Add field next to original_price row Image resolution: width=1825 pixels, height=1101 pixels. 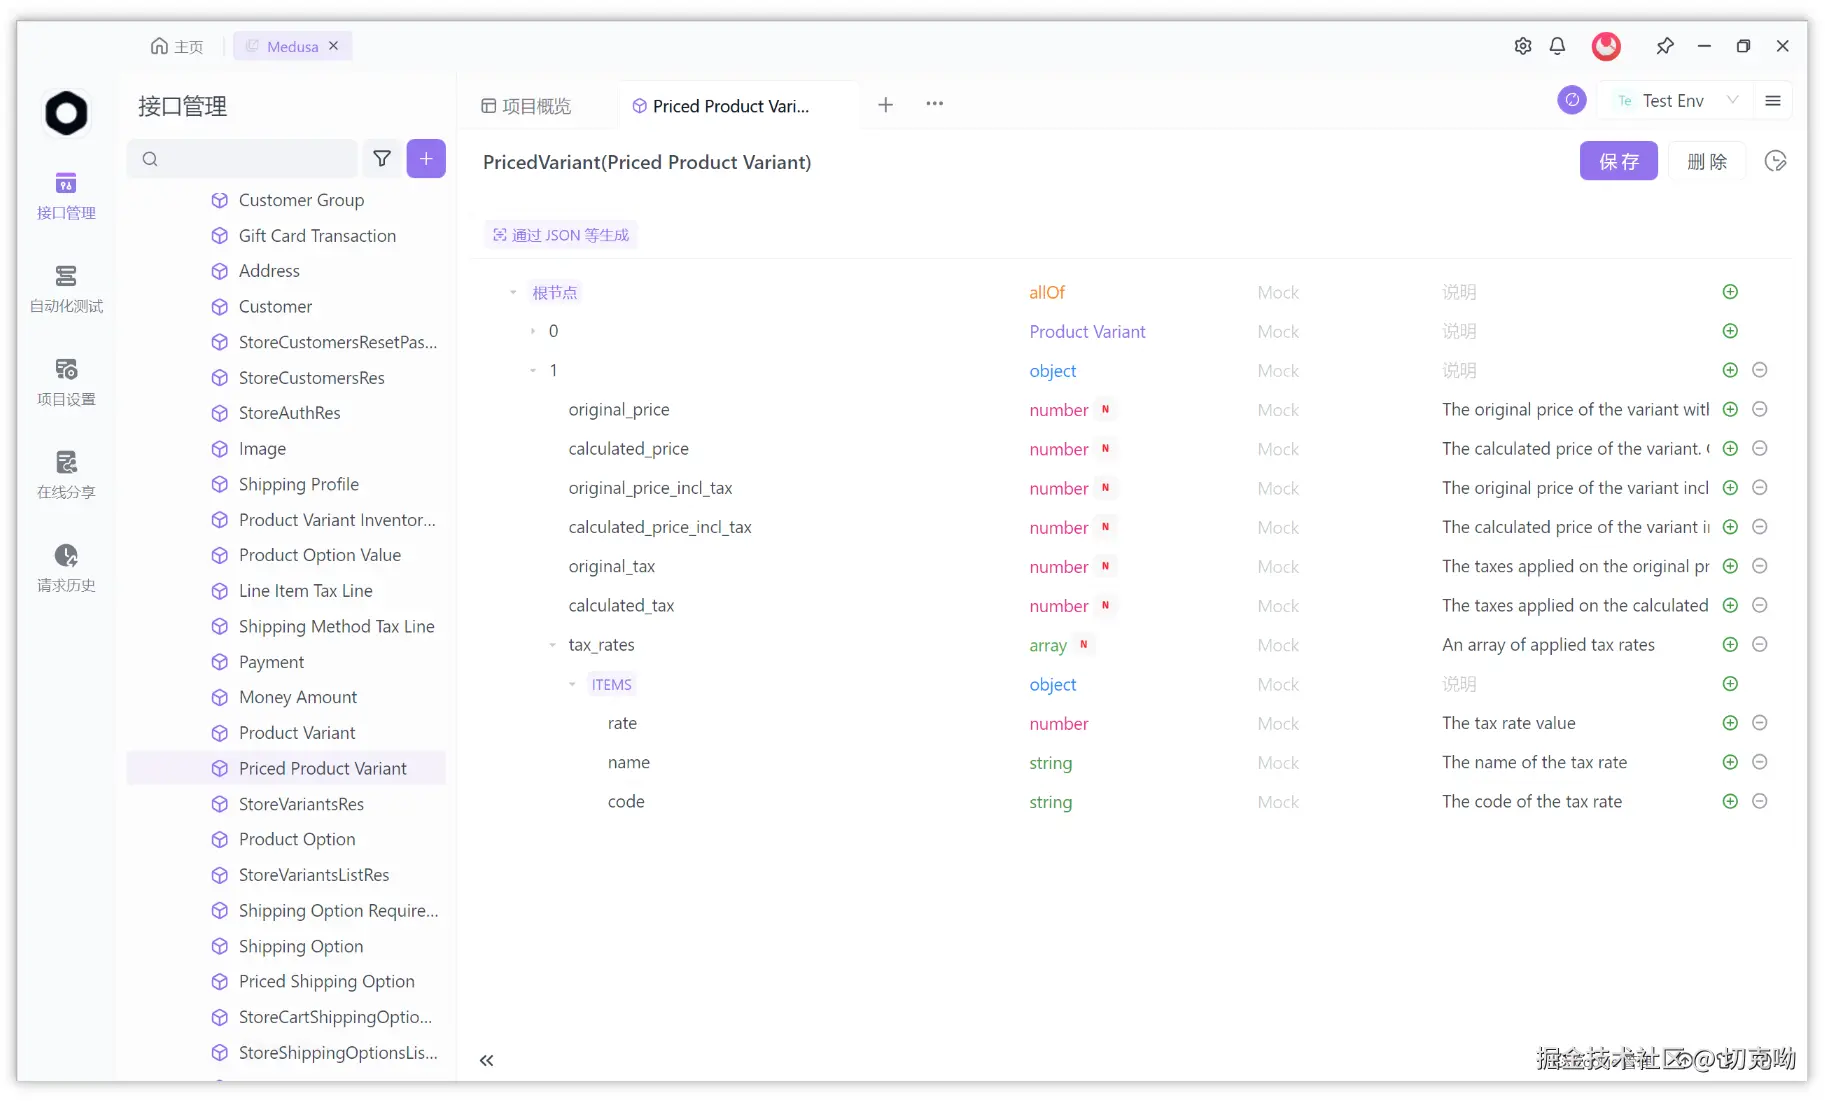coord(1730,409)
